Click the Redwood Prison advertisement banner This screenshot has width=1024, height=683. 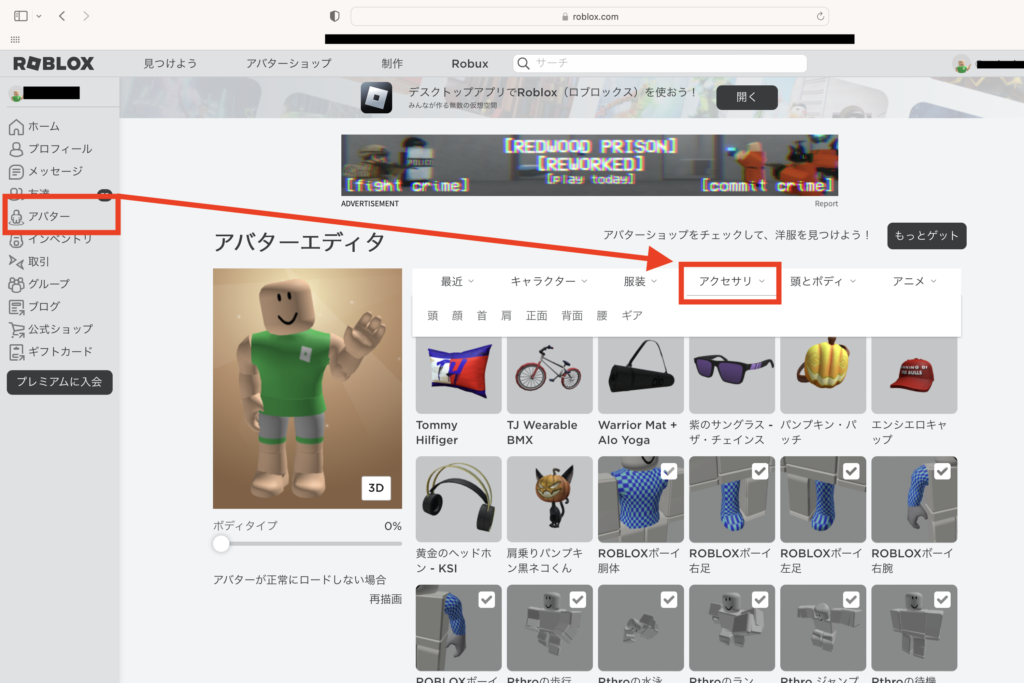click(590, 165)
